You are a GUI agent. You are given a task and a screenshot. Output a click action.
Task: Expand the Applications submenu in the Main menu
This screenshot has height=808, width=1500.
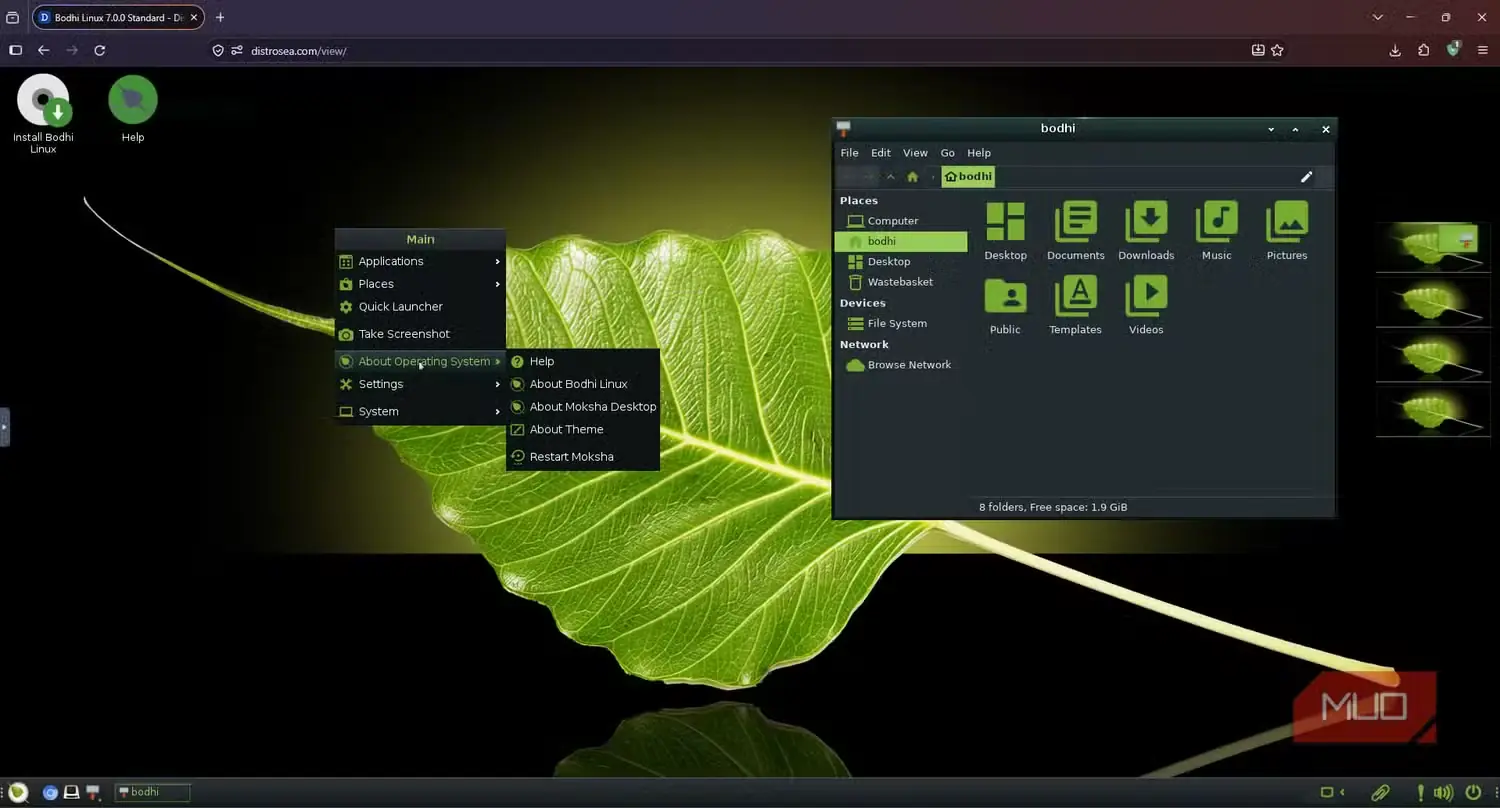pyautogui.click(x=420, y=261)
